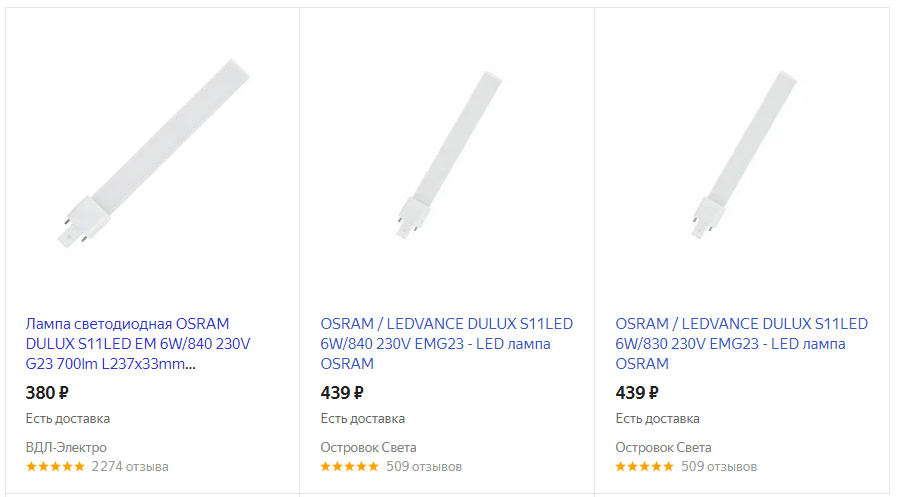Click star rating in the 6W/830 EMG23 card
This screenshot has width=901, height=497.
coord(645,467)
